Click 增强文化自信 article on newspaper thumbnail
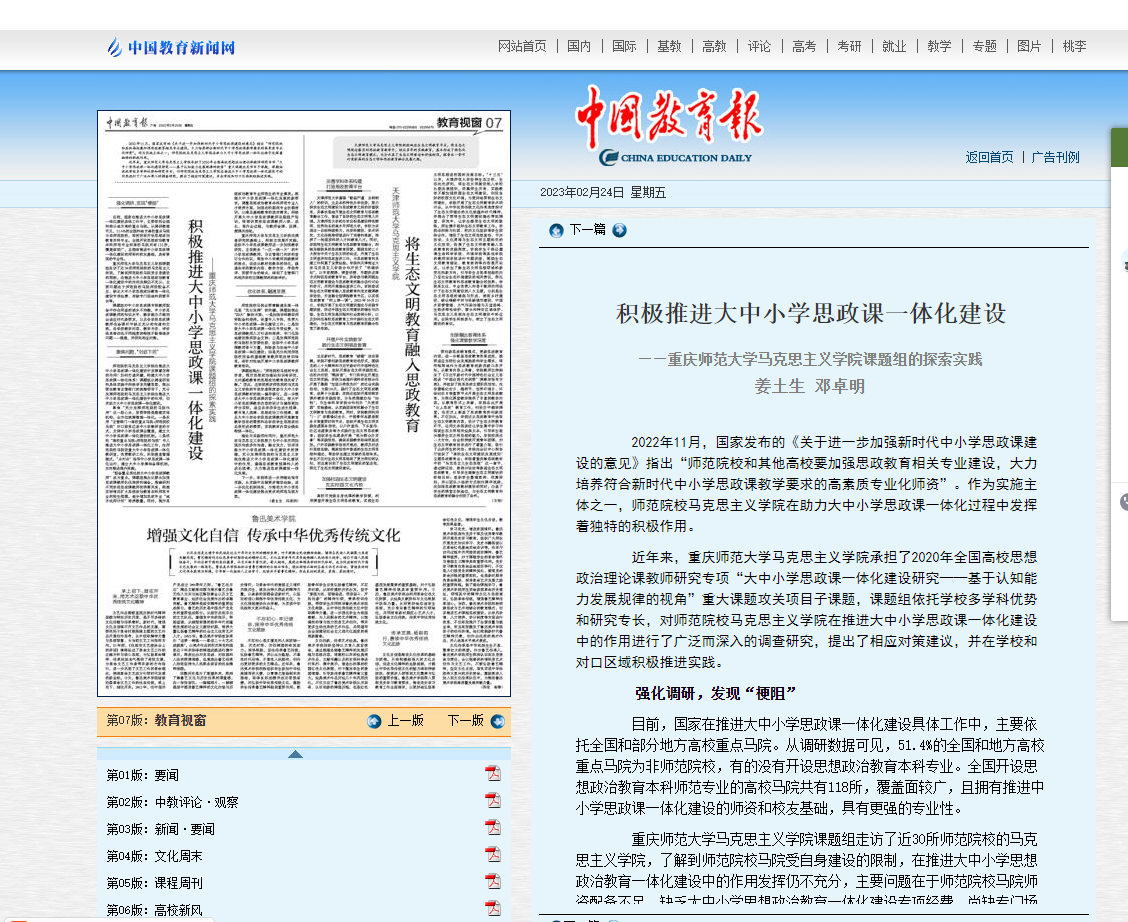This screenshot has width=1128, height=922. (x=272, y=534)
